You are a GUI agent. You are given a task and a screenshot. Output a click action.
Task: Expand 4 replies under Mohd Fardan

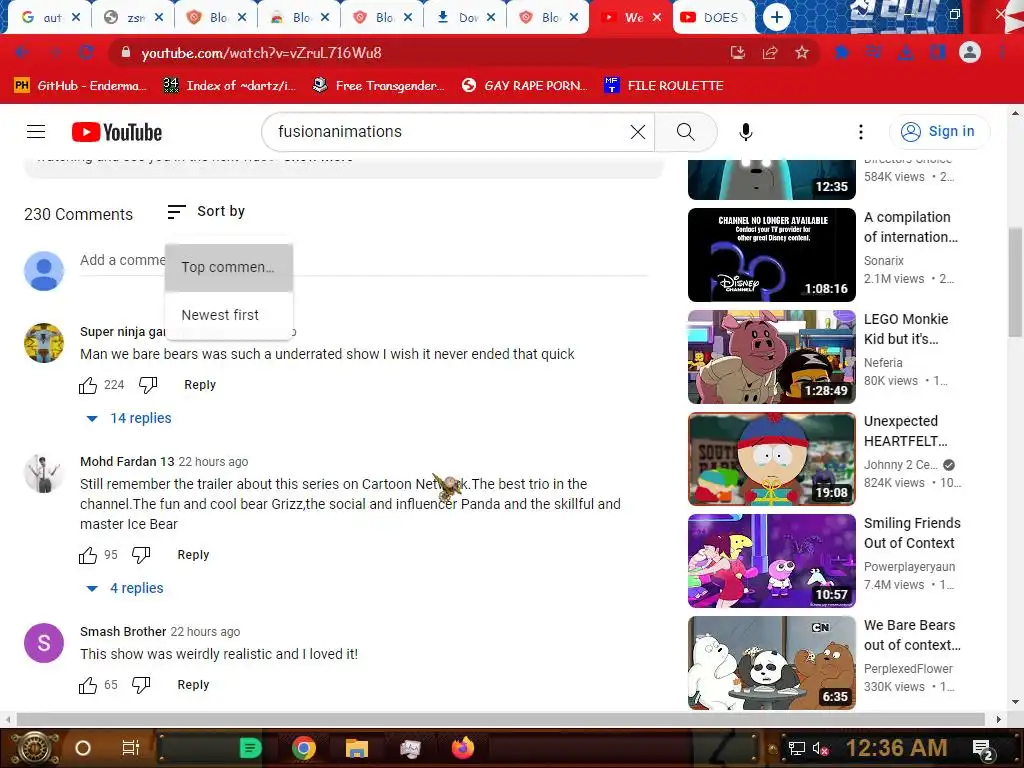[x=125, y=588]
